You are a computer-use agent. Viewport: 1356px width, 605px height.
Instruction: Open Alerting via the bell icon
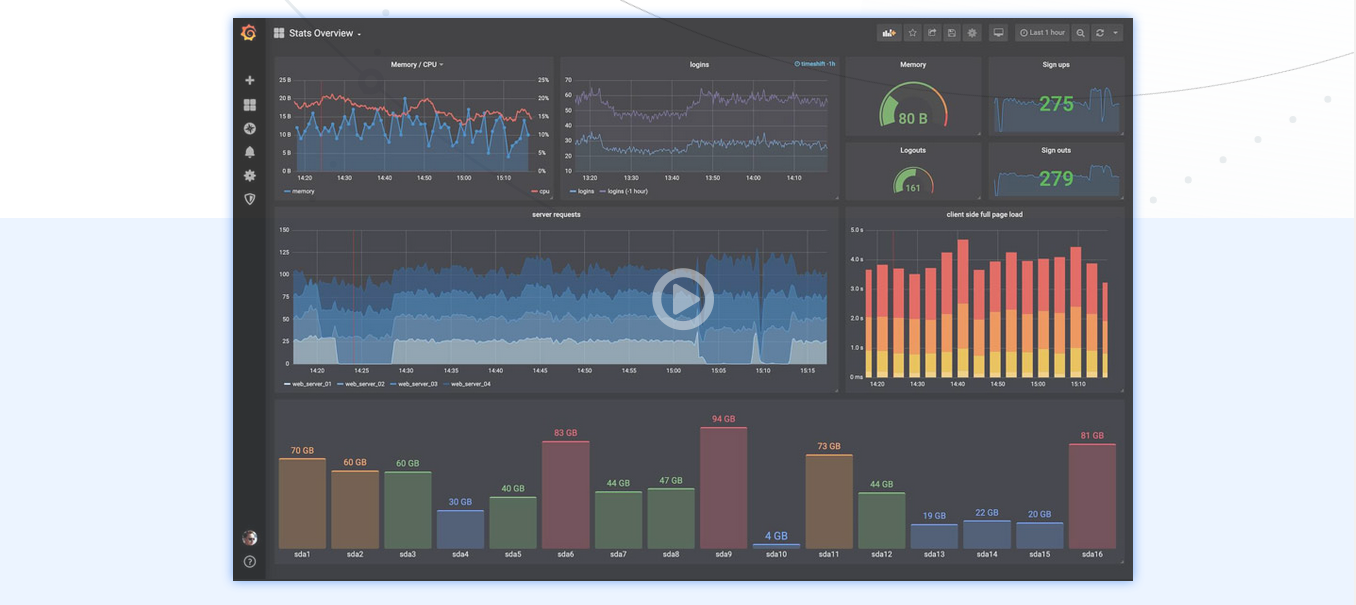click(x=249, y=151)
